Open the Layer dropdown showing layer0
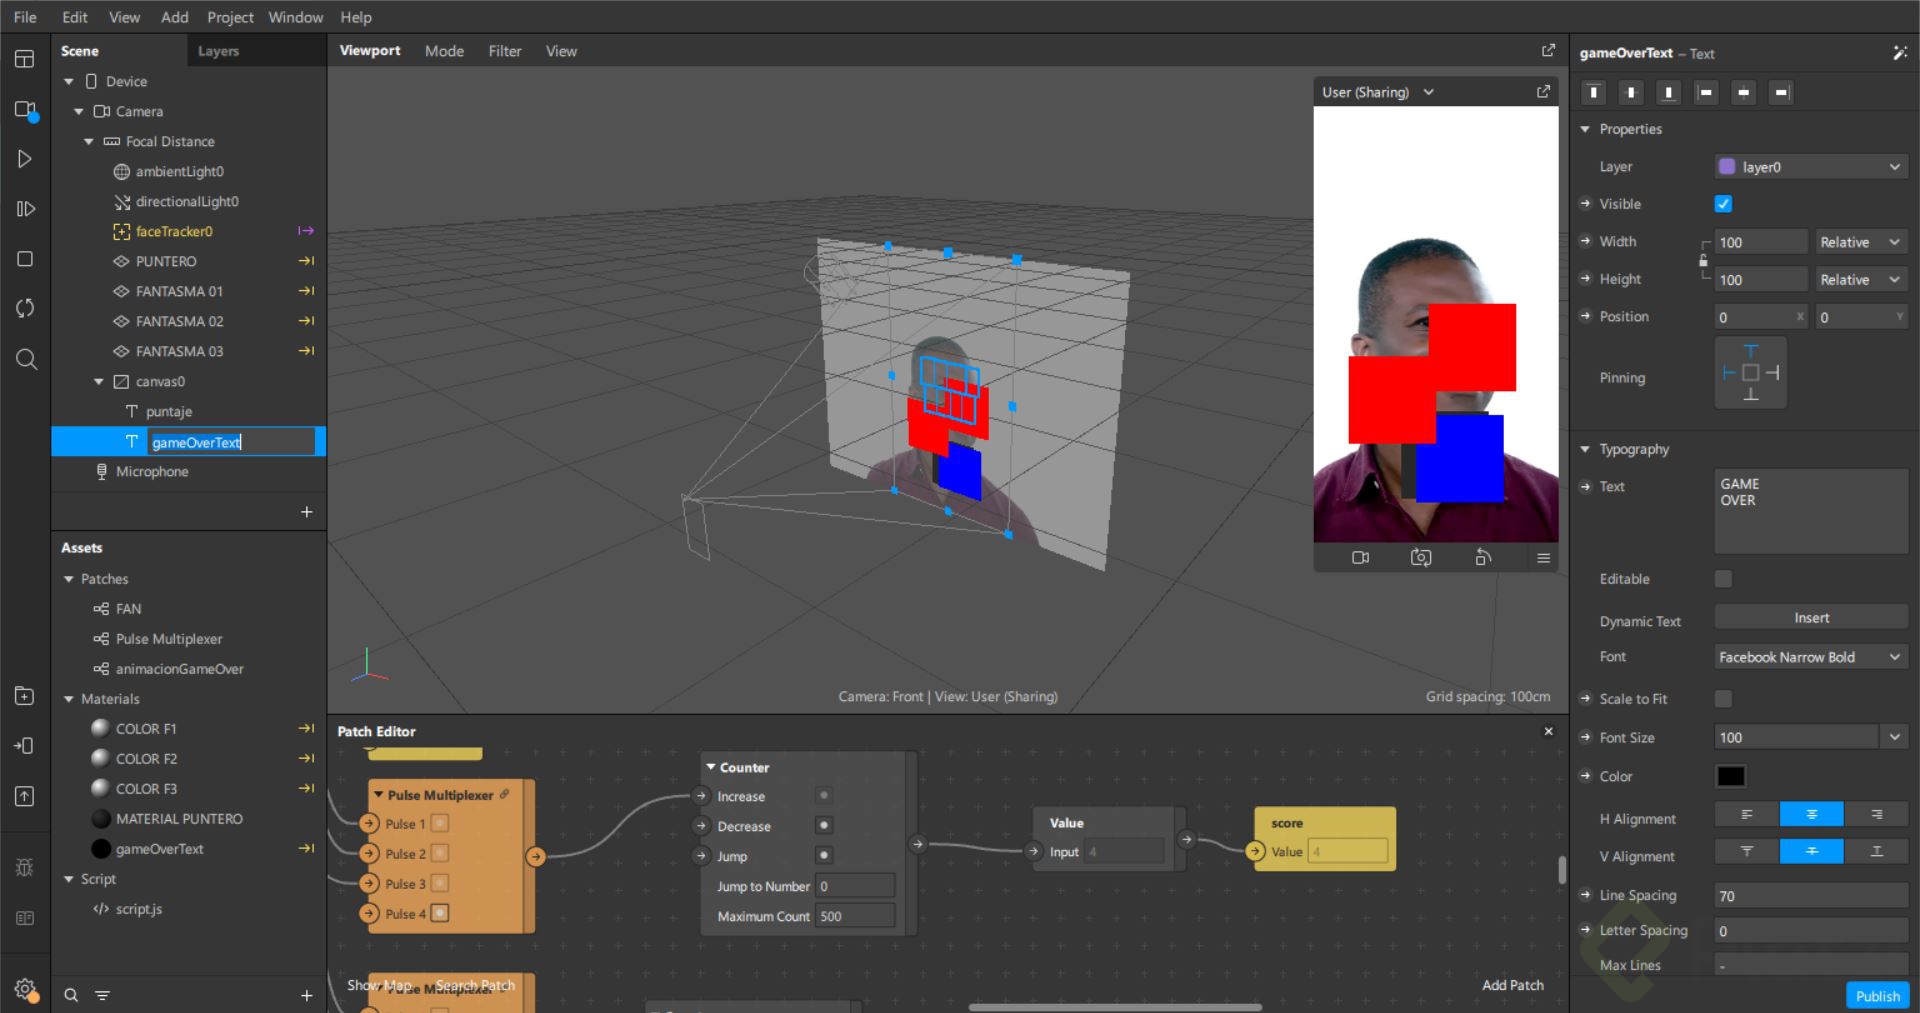The width and height of the screenshot is (1920, 1013). [1810, 167]
